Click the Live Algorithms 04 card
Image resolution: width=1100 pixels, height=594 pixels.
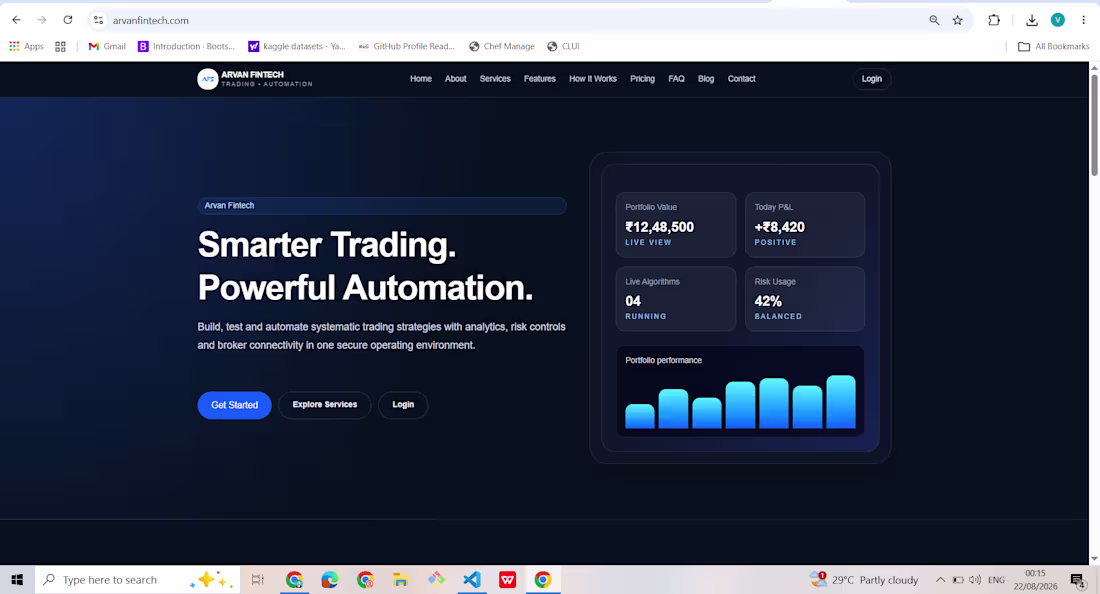point(676,299)
